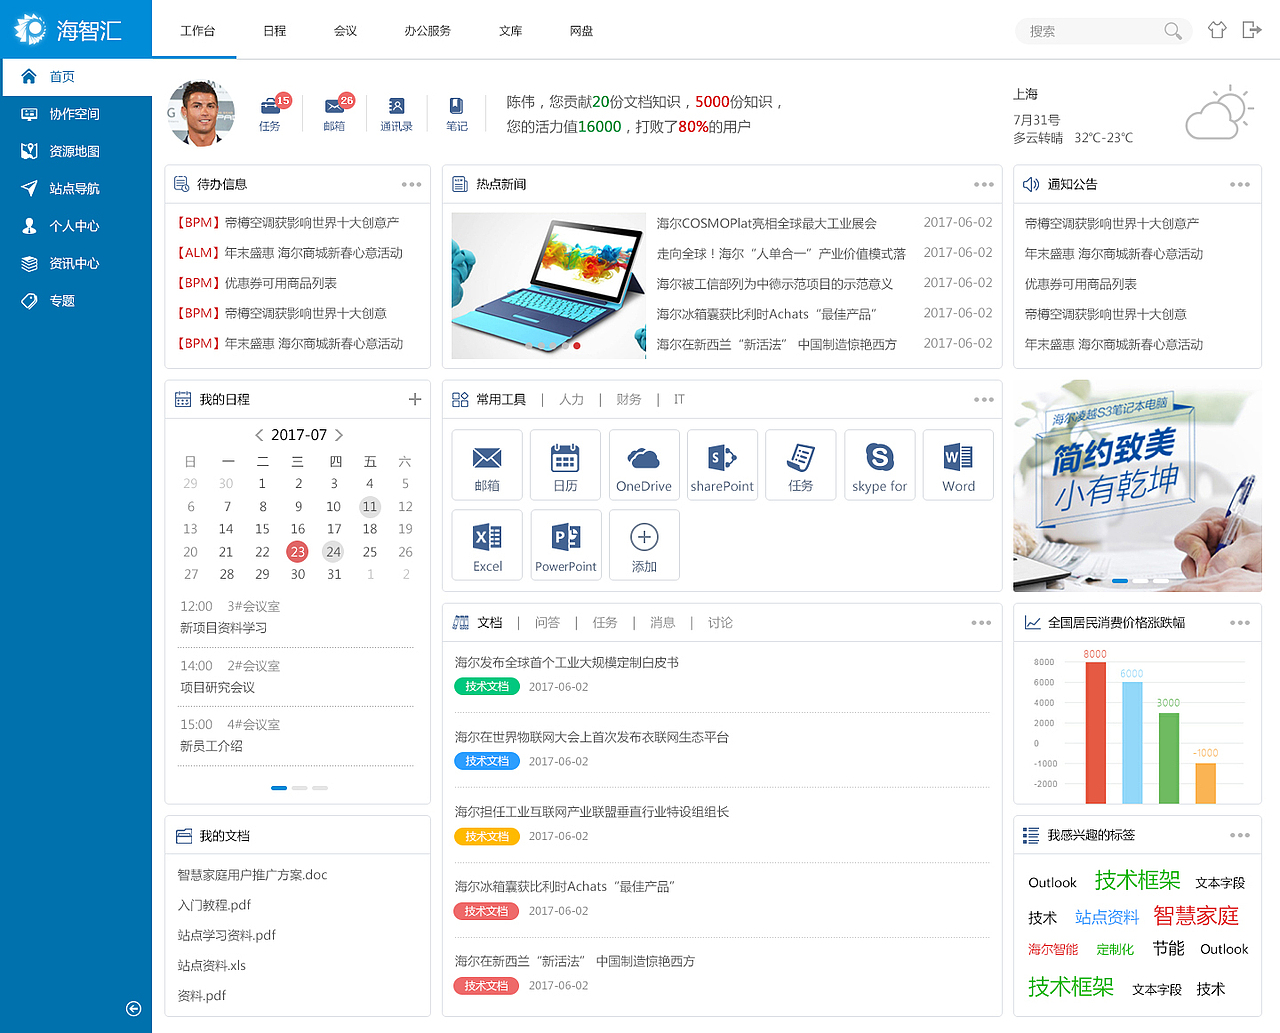Launch PowerPoint from the tools panel
This screenshot has height=1033, width=1280.
[565, 544]
